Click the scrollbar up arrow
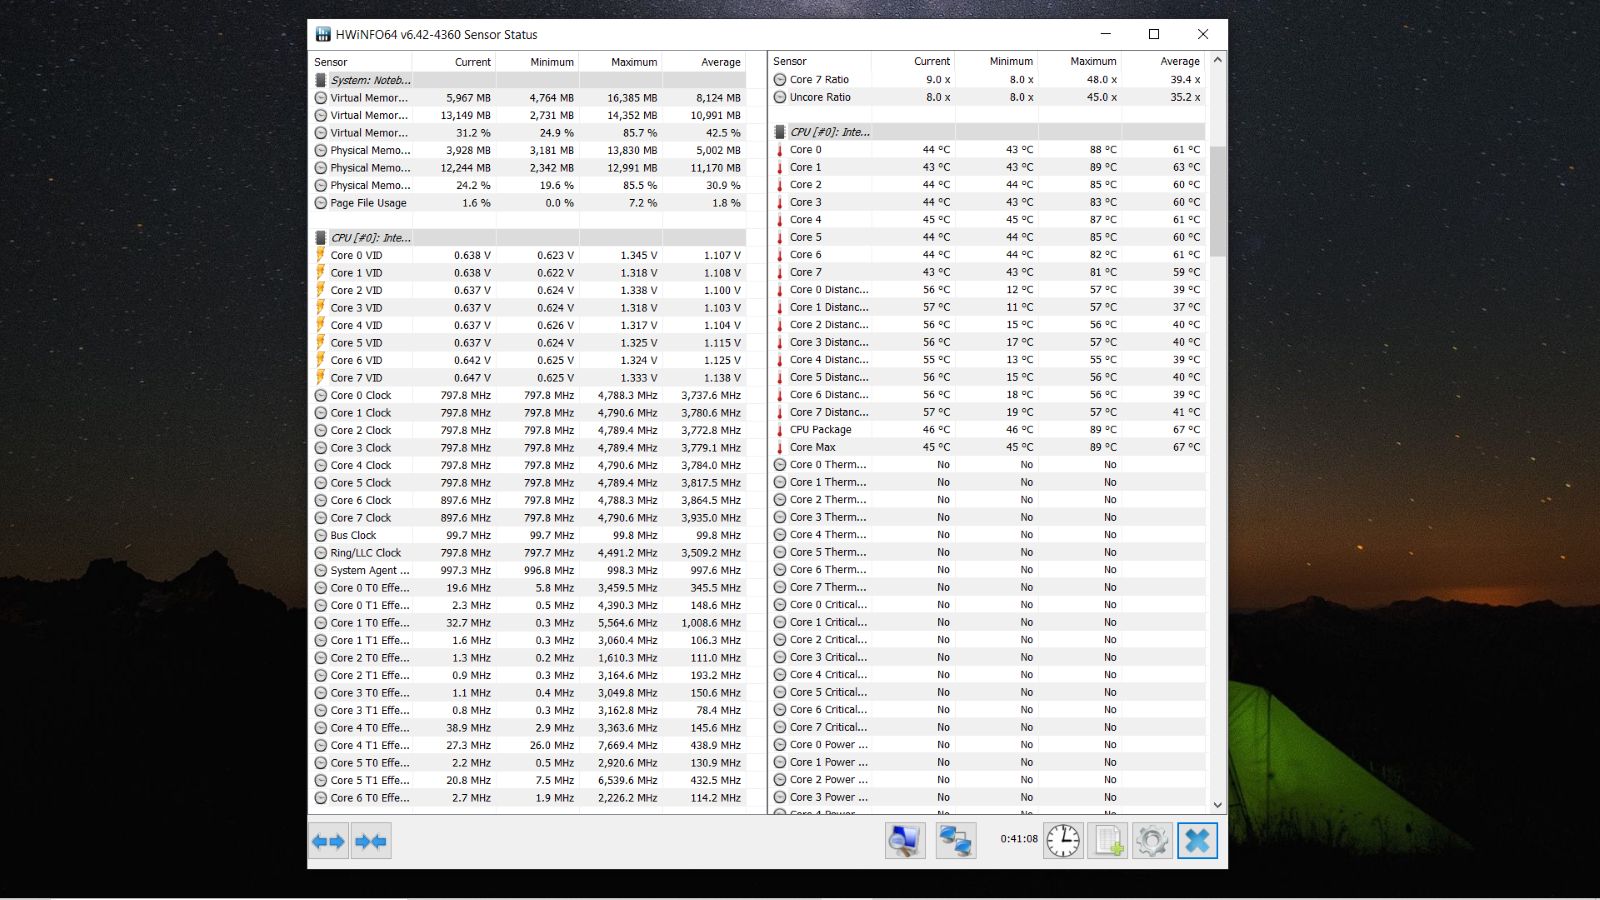The height and width of the screenshot is (900, 1600). 1217,60
